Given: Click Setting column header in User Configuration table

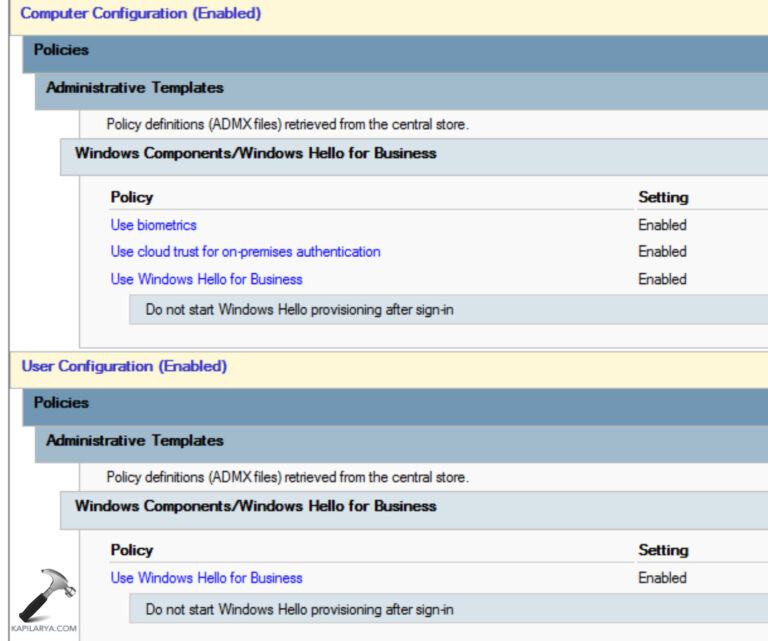Looking at the screenshot, I should (663, 550).
